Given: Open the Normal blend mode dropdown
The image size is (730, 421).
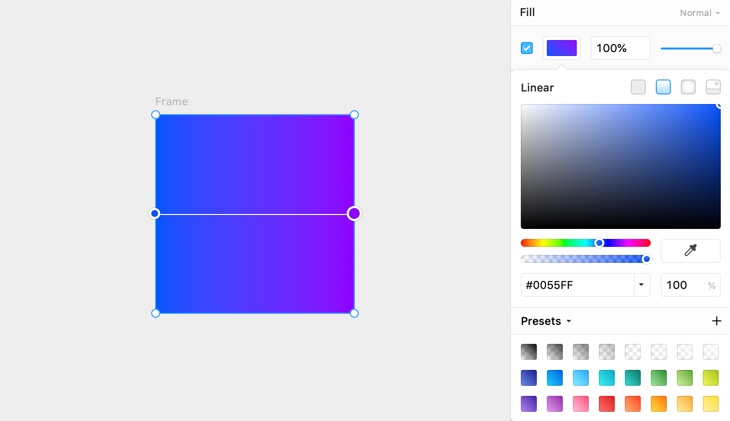Looking at the screenshot, I should tap(700, 13).
